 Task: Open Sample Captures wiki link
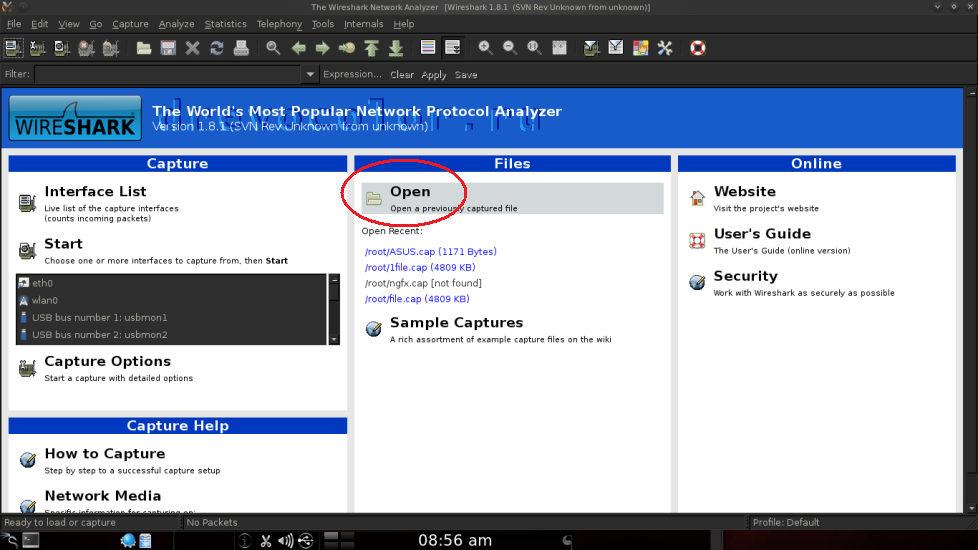pos(457,323)
